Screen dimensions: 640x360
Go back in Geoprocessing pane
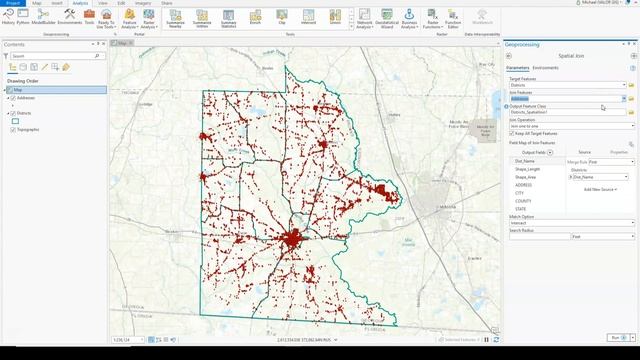pyautogui.click(x=509, y=56)
